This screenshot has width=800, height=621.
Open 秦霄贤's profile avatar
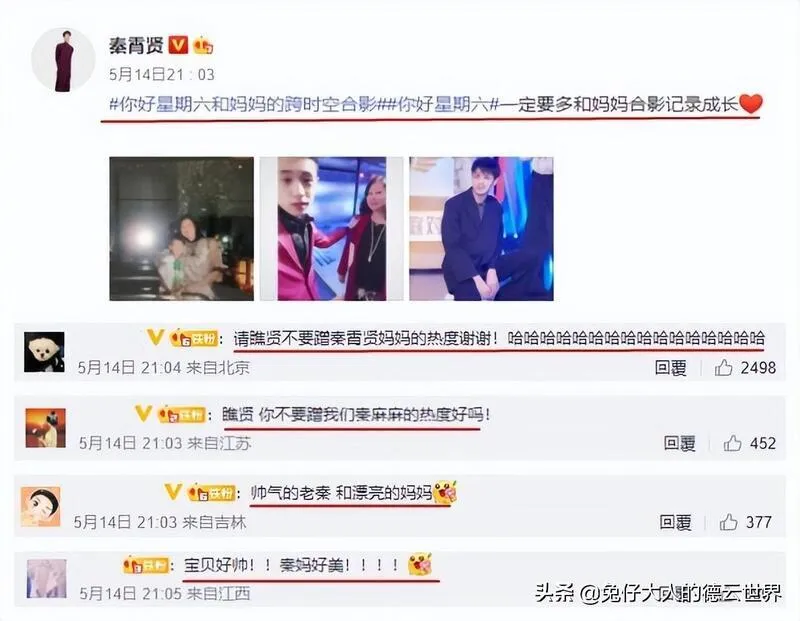[63, 60]
